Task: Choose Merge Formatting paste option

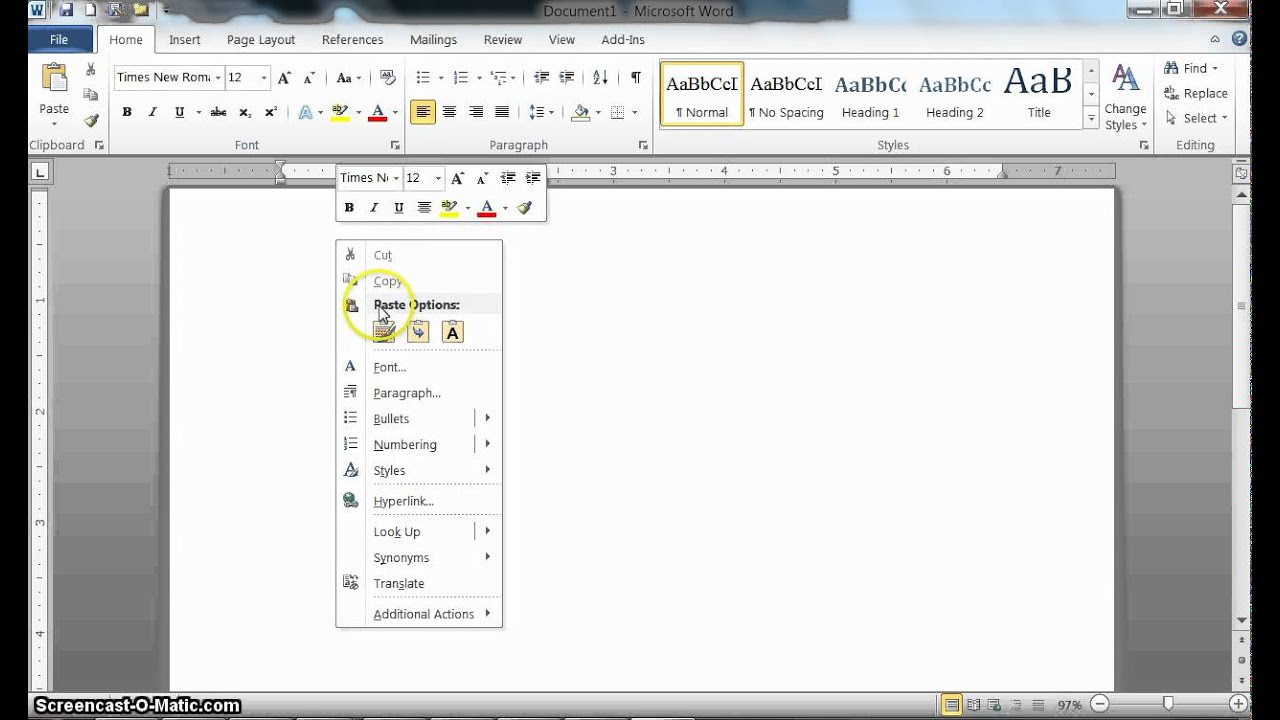Action: [418, 331]
